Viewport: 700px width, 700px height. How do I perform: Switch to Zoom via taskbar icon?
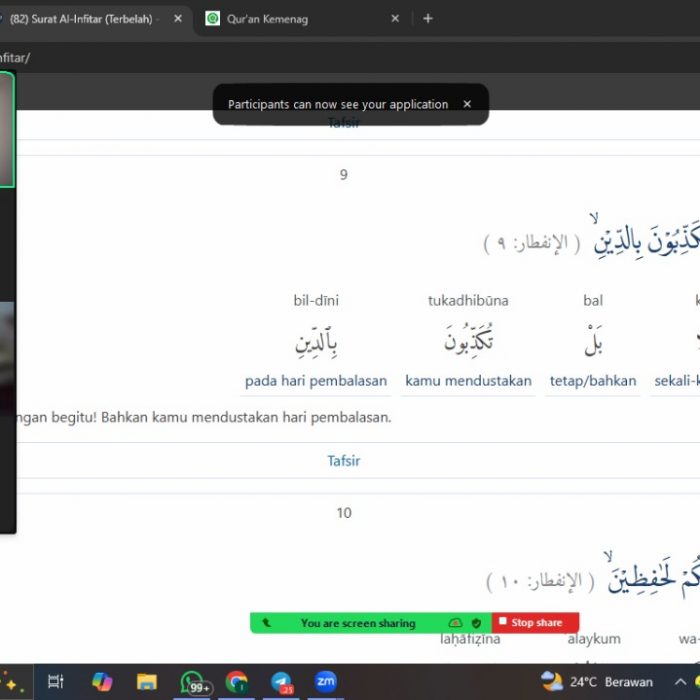(x=325, y=682)
